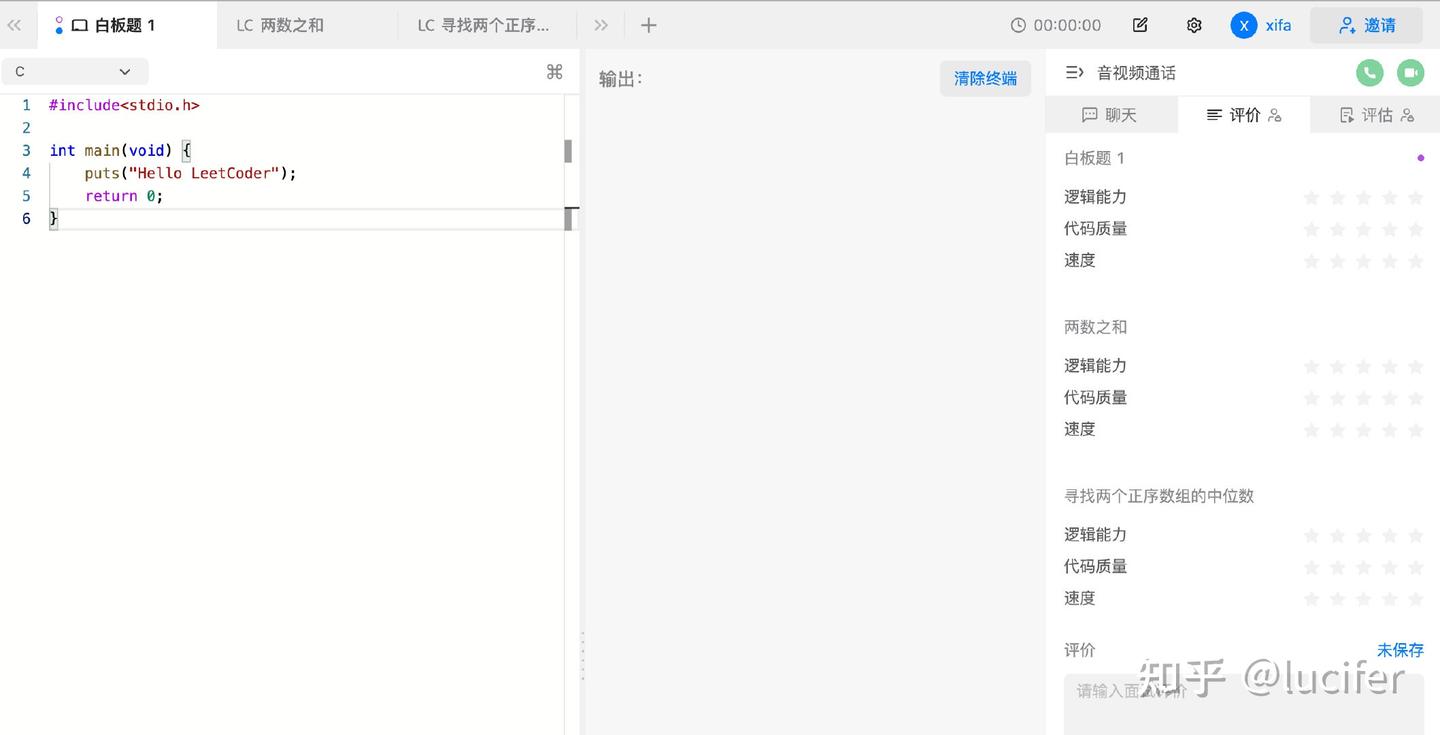Image resolution: width=1440 pixels, height=735 pixels.
Task: Rate 代码质量 of 两数之和 one star
Action: (x=1311, y=397)
